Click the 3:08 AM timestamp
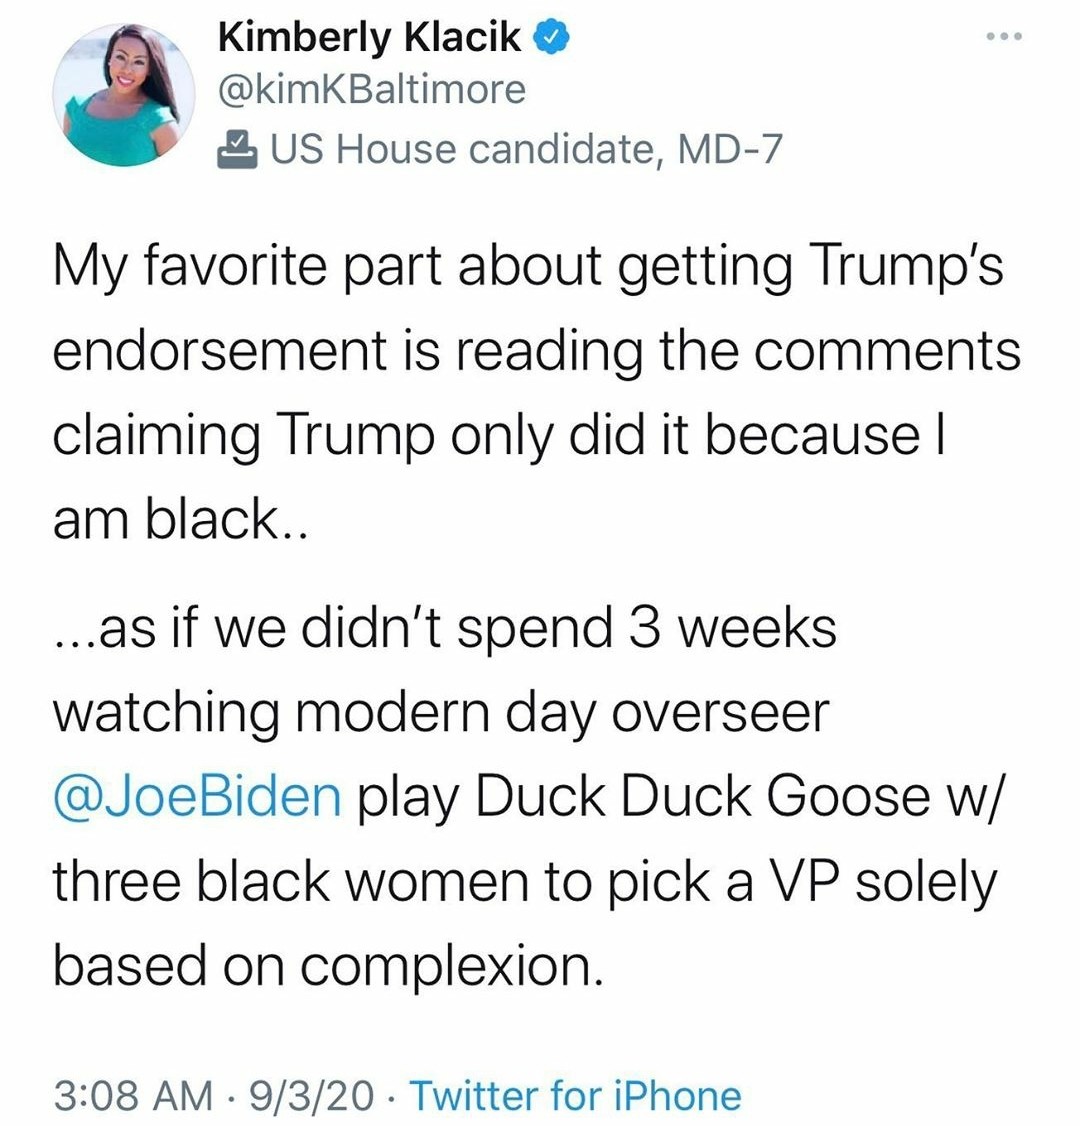The height and width of the screenshot is (1126, 1080). (x=132, y=1096)
